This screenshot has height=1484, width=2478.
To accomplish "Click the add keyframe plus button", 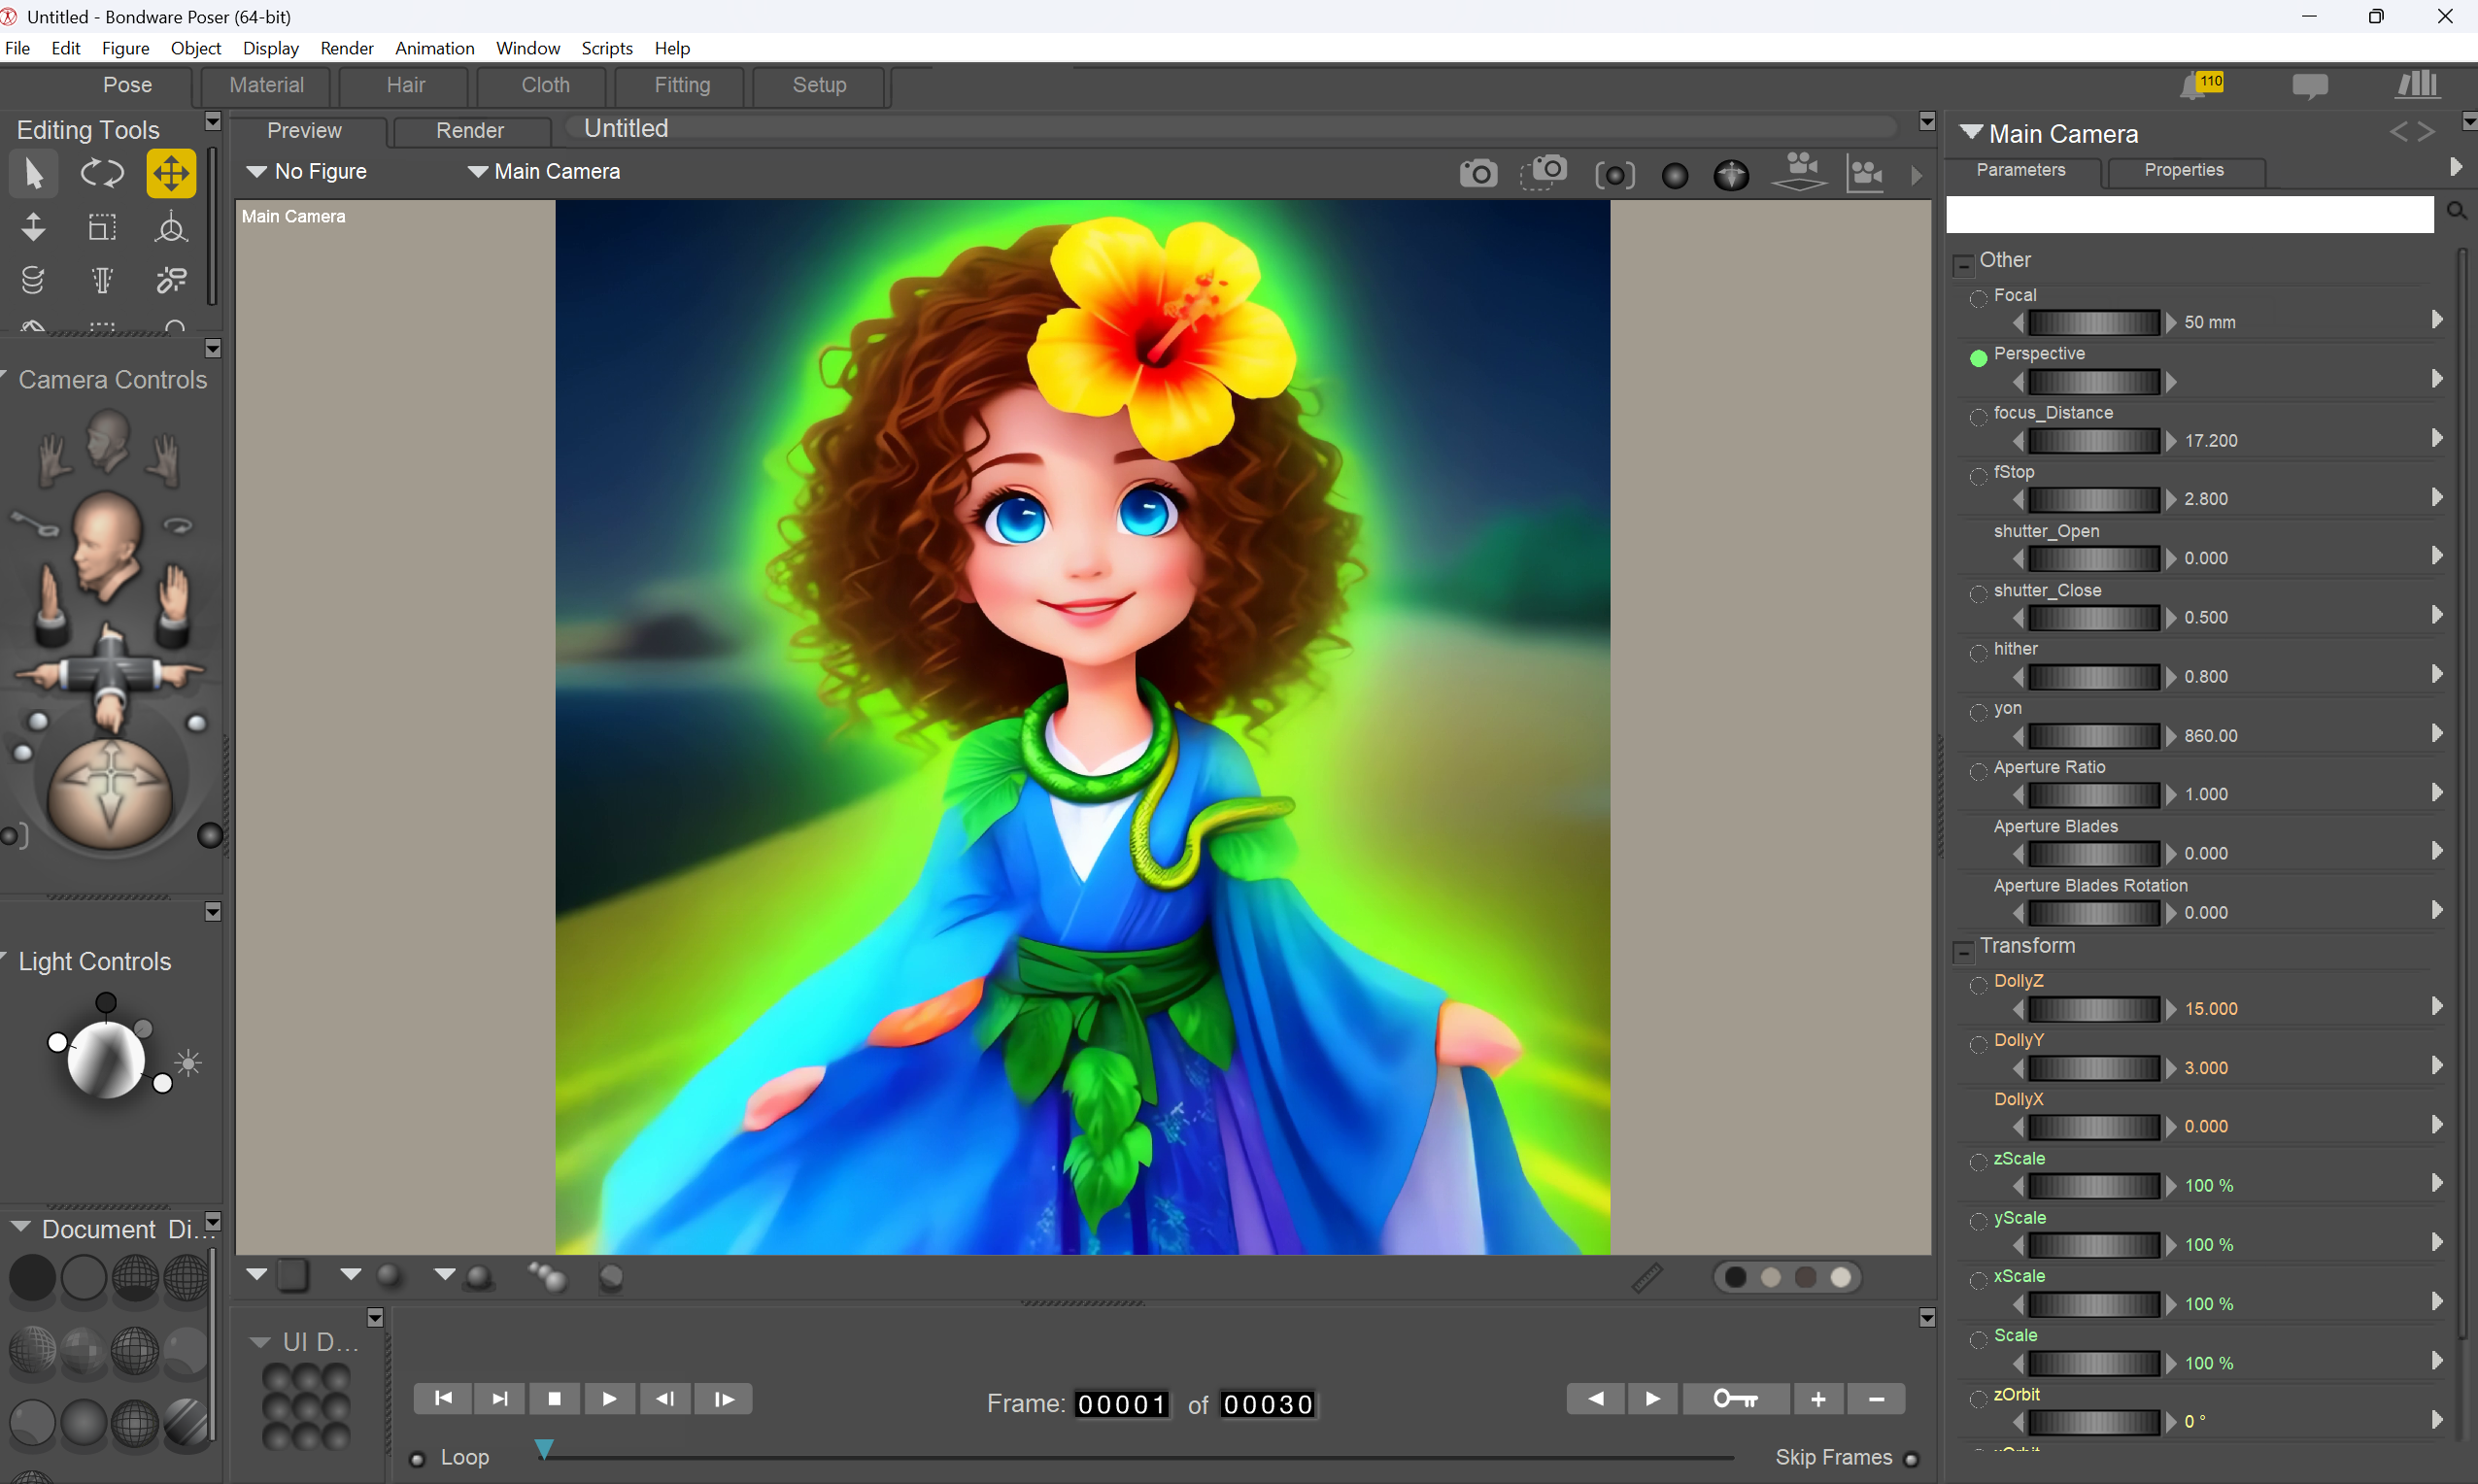I will 1818,1398.
